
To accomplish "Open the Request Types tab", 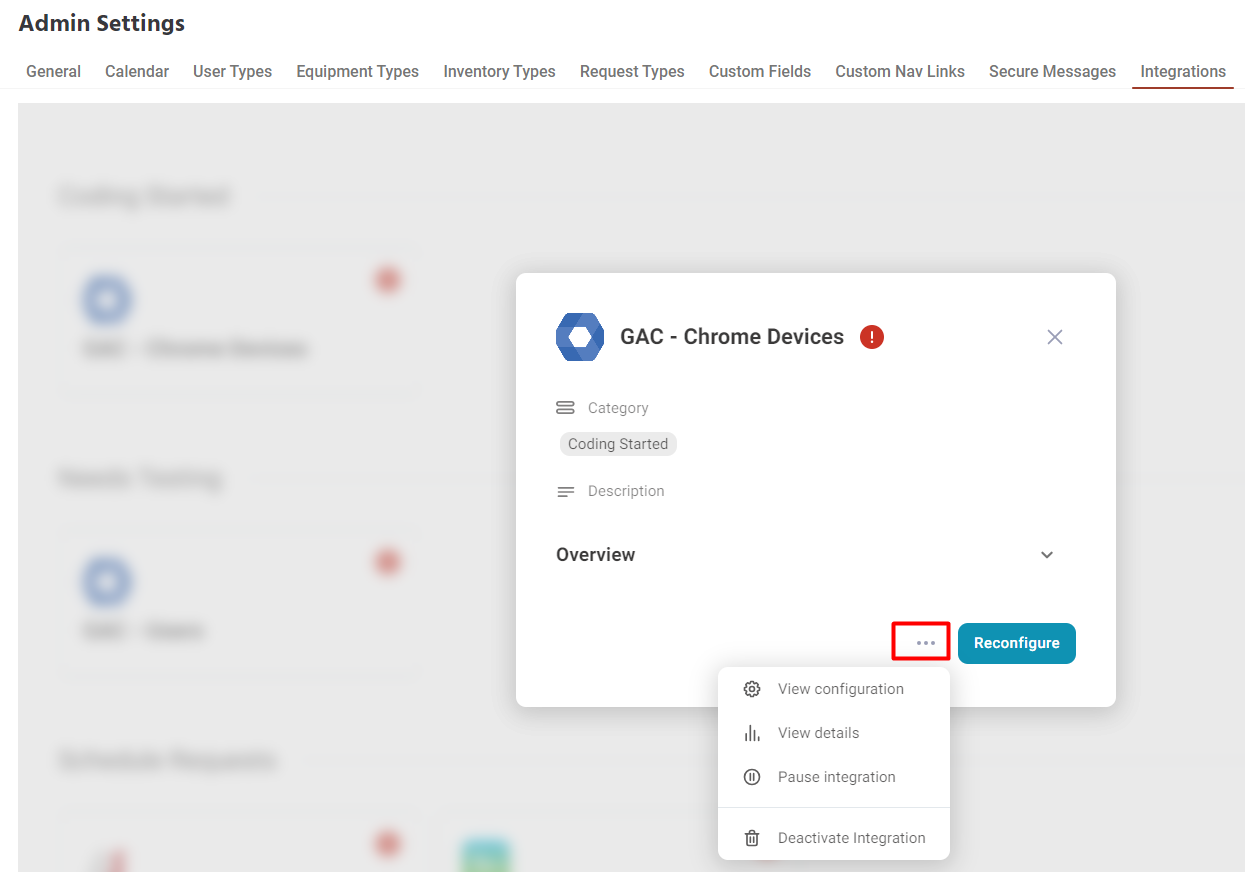I will pos(632,71).
